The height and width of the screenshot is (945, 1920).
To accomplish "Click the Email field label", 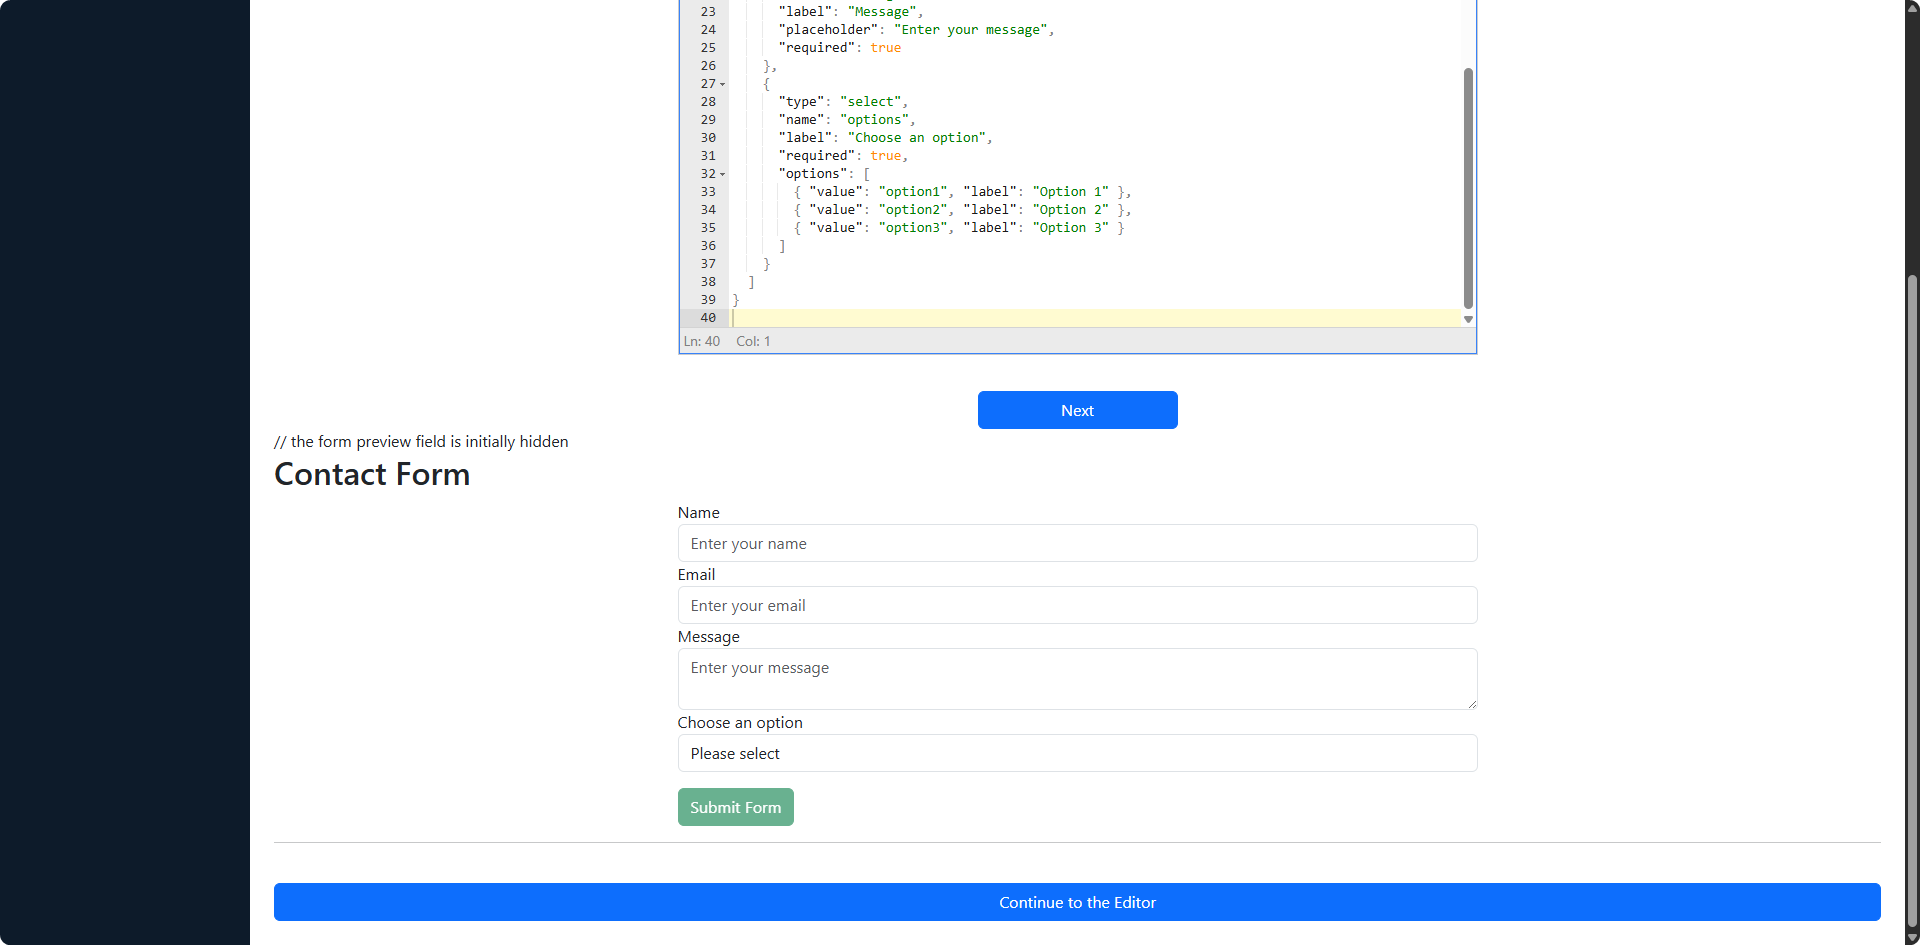I will (x=696, y=574).
